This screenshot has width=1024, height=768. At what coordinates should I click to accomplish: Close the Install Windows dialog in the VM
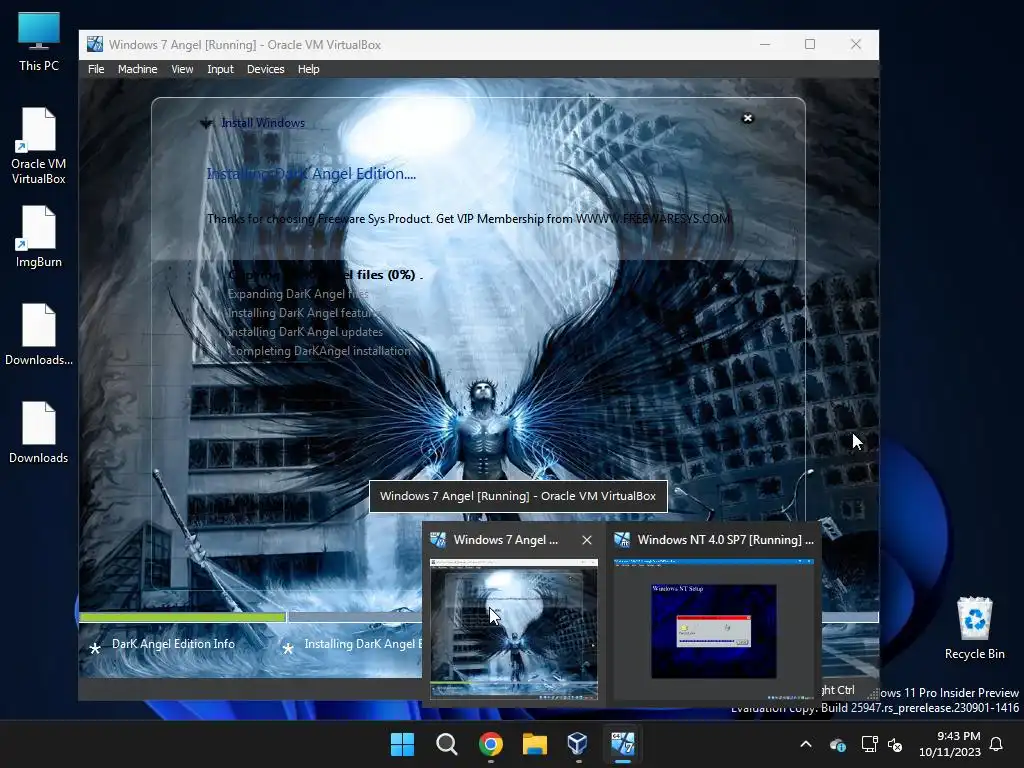click(x=748, y=118)
